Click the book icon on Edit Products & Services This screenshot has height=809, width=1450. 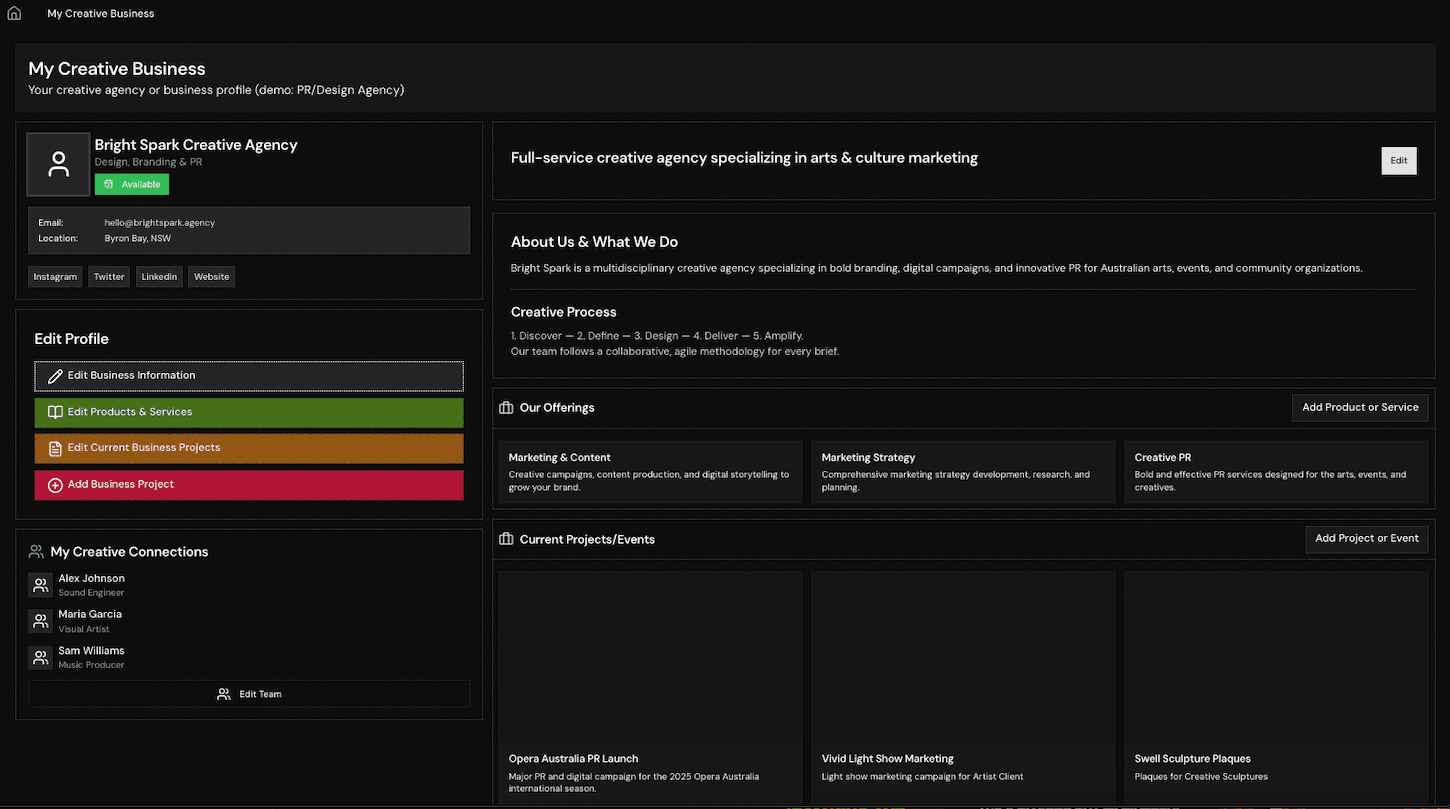(55, 412)
